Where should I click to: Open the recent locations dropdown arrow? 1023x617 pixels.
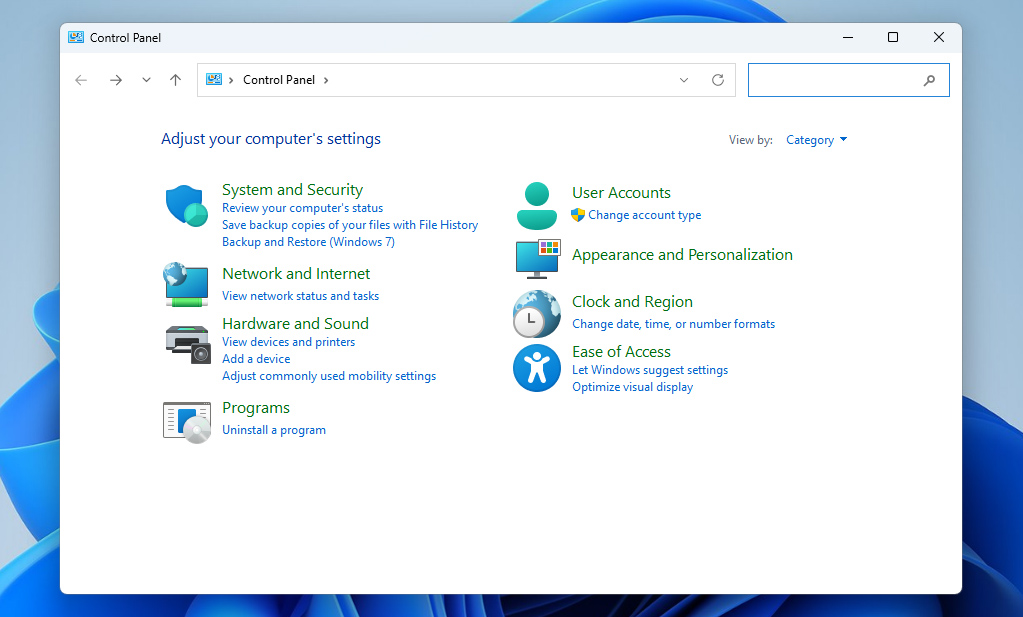click(x=146, y=80)
